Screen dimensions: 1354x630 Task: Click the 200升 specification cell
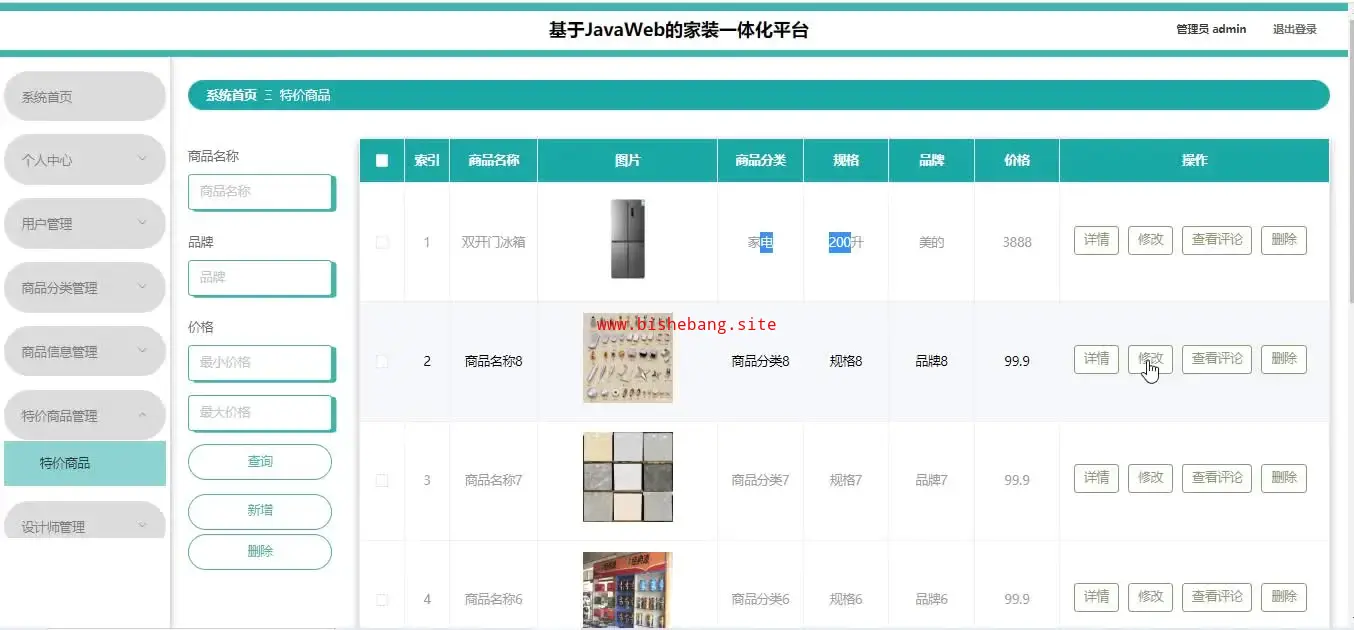point(846,242)
